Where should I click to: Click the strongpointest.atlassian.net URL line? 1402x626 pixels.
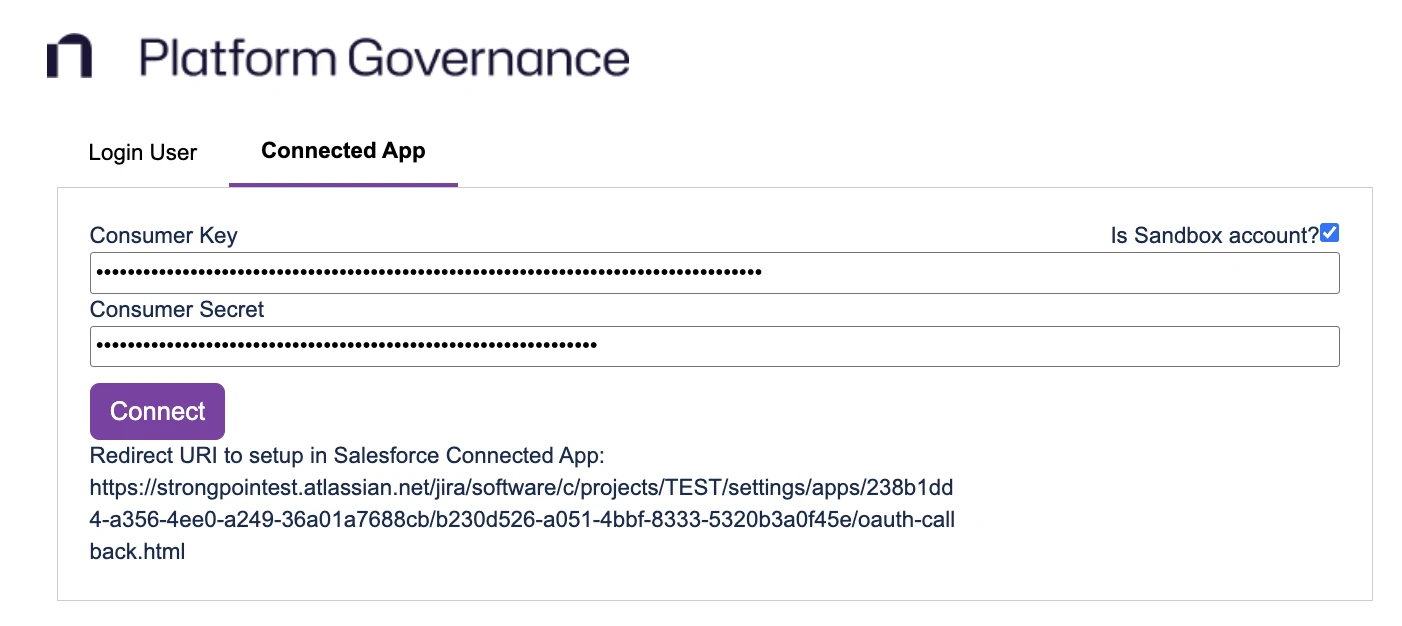521,488
